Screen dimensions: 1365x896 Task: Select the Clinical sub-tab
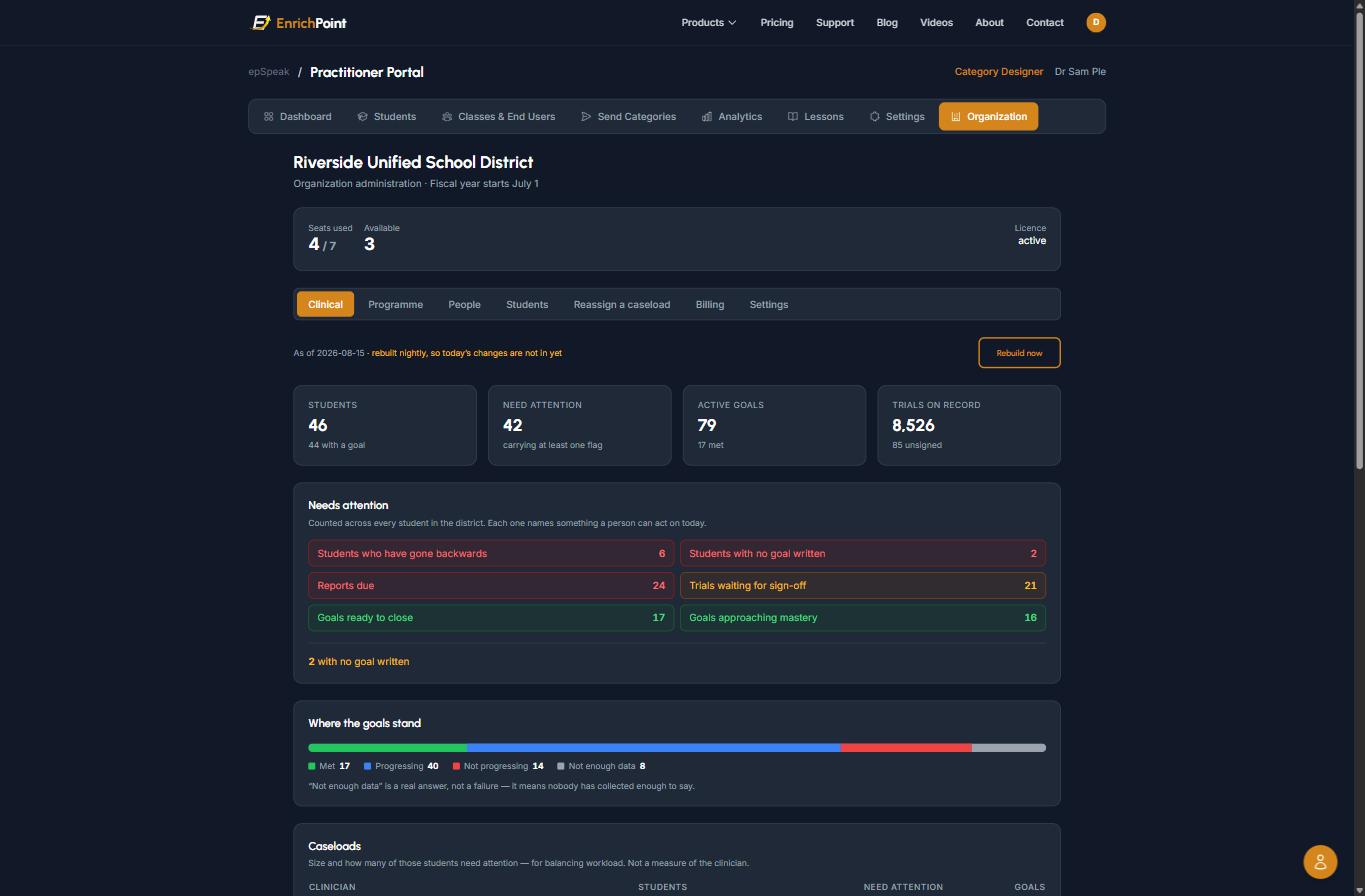click(x=325, y=304)
